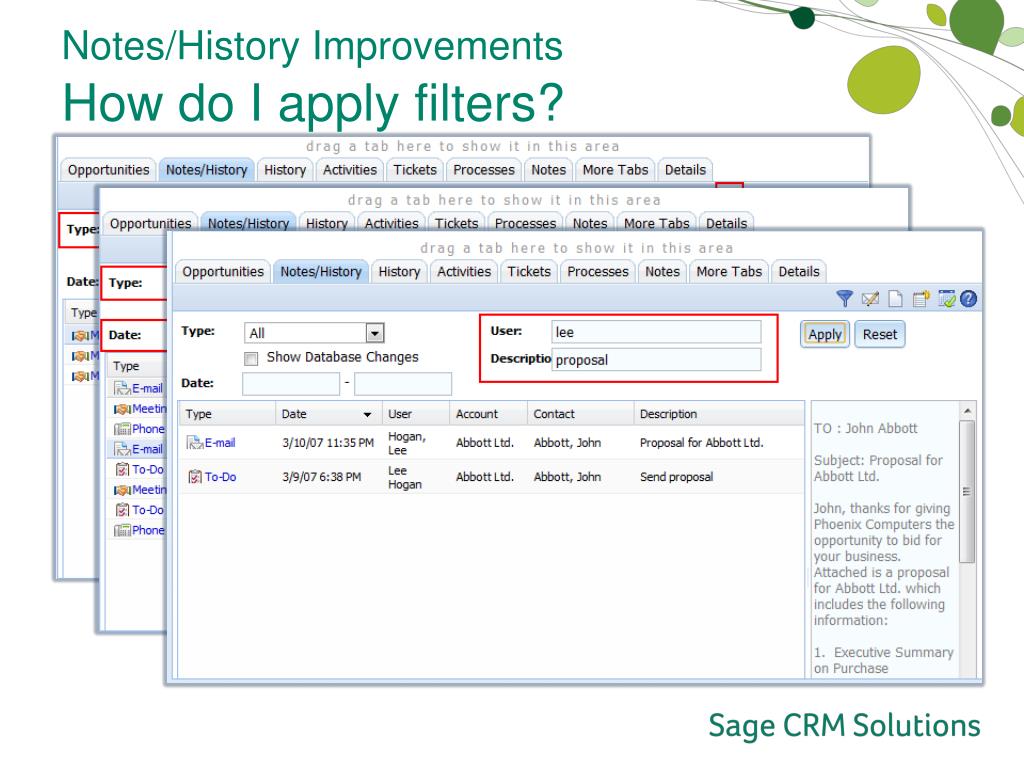Click Type column header in the middle window
Screen dimensions: 1024x768
coord(138,366)
